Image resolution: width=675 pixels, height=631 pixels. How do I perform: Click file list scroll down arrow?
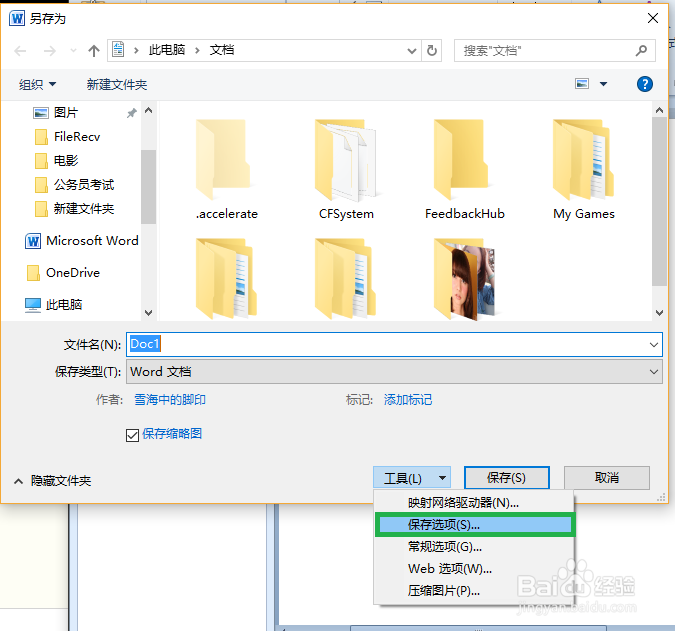pos(659,312)
